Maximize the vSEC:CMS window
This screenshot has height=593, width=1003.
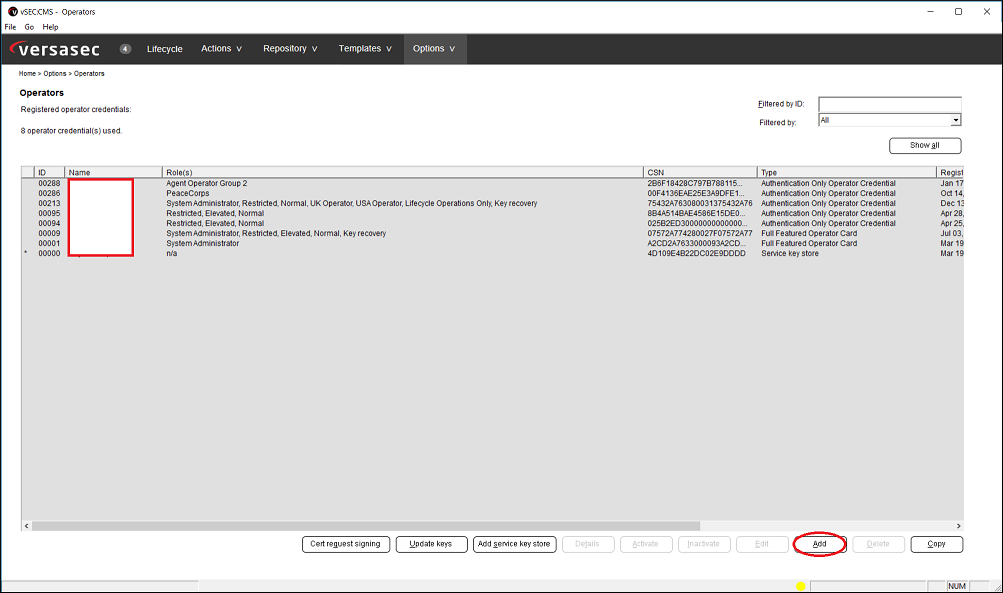pyautogui.click(x=958, y=12)
